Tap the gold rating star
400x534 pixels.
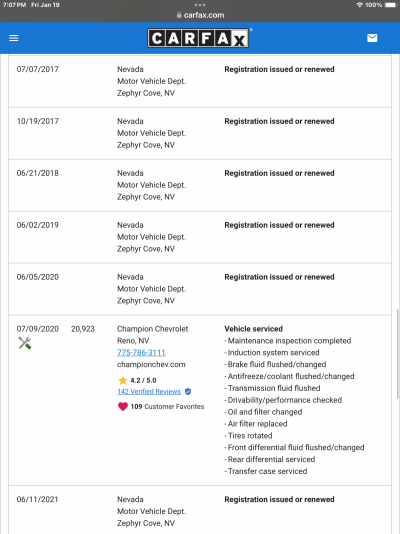coord(123,380)
